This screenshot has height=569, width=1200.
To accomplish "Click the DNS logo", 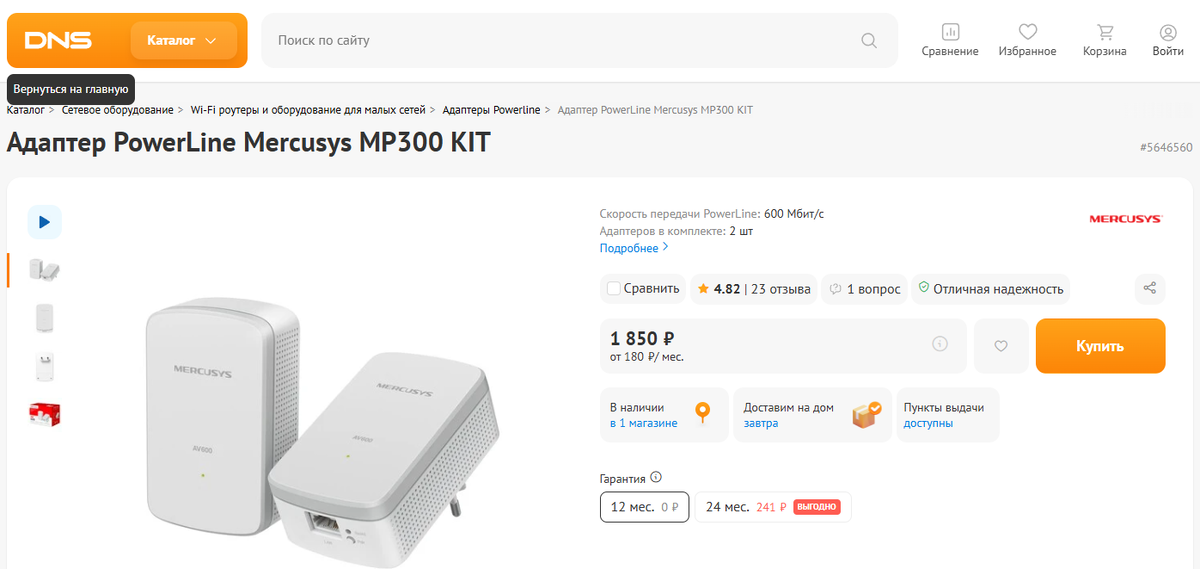I will pos(59,41).
